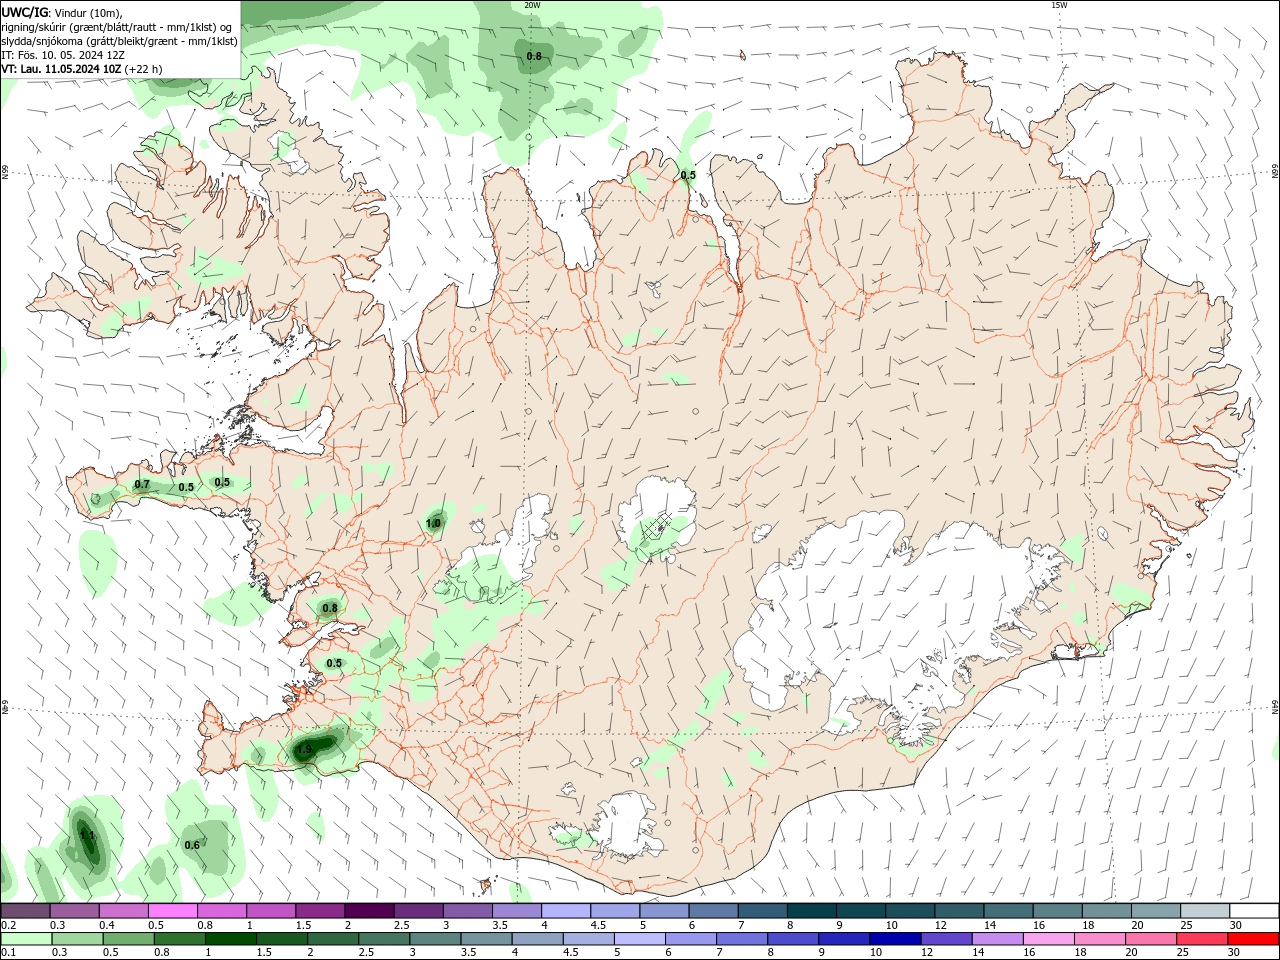Click the 0.6 value in the southwest ocean

pyautogui.click(x=192, y=845)
